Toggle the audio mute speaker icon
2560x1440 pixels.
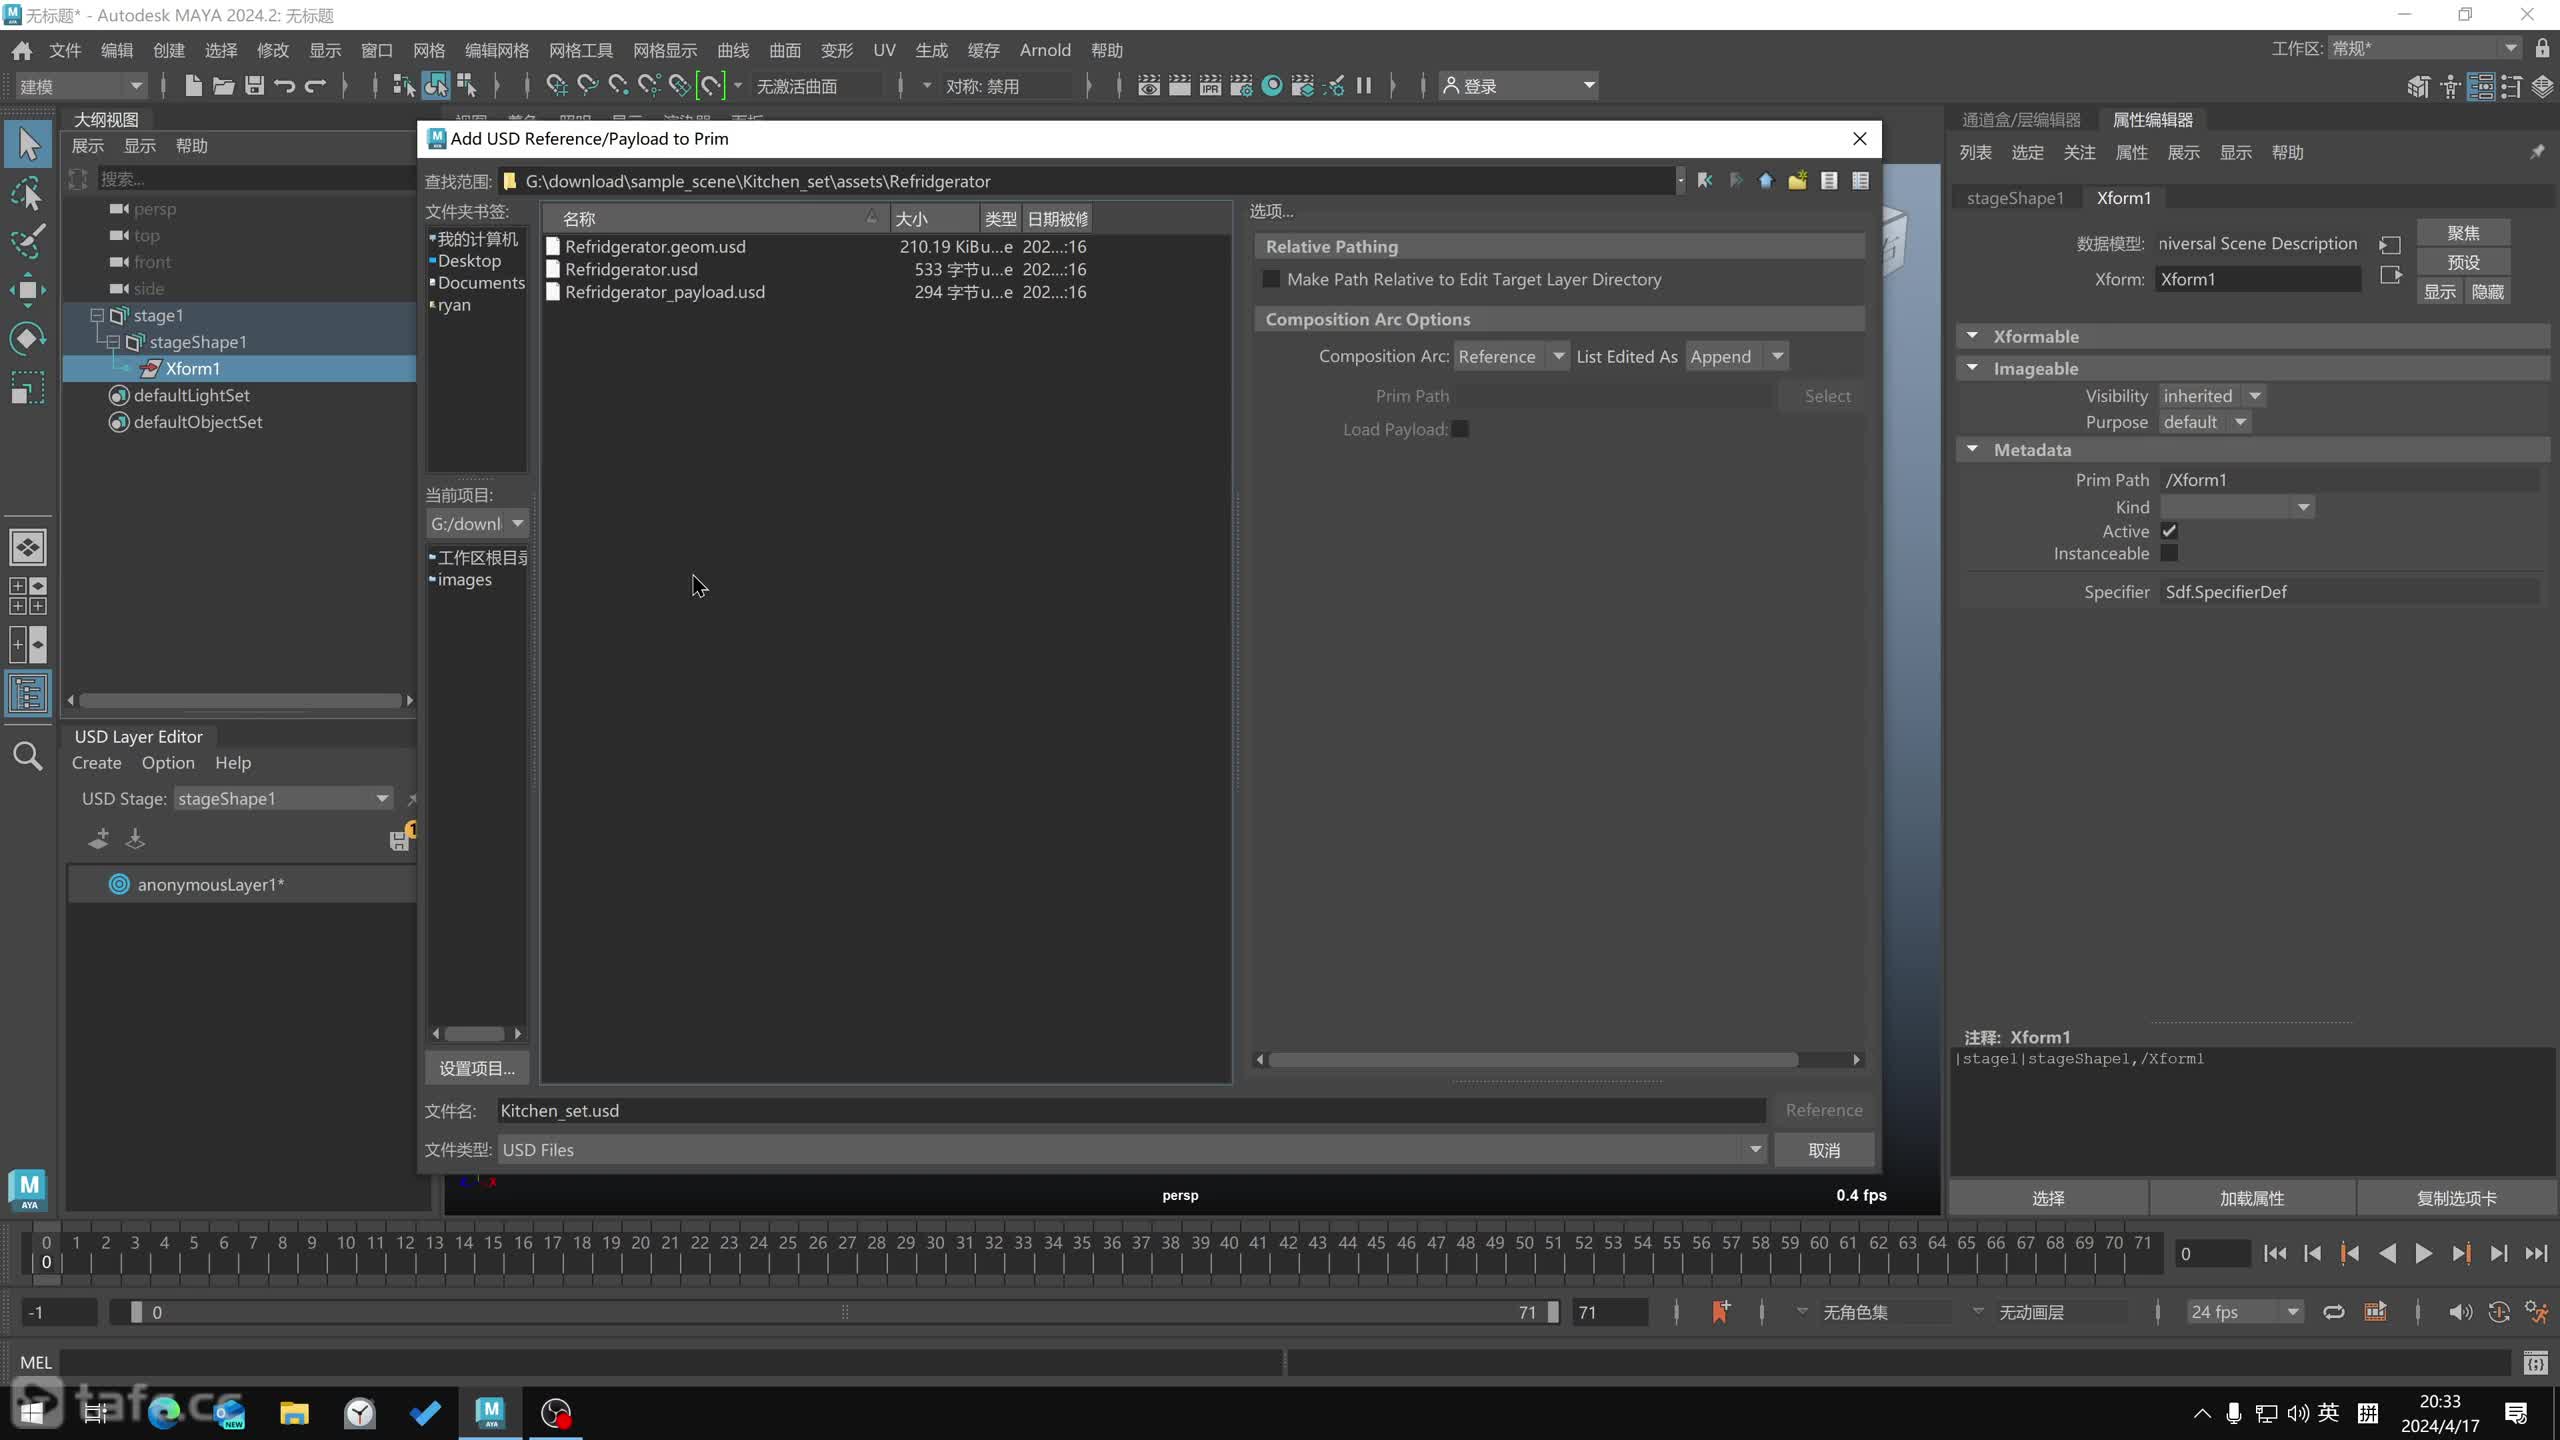tap(2460, 1312)
